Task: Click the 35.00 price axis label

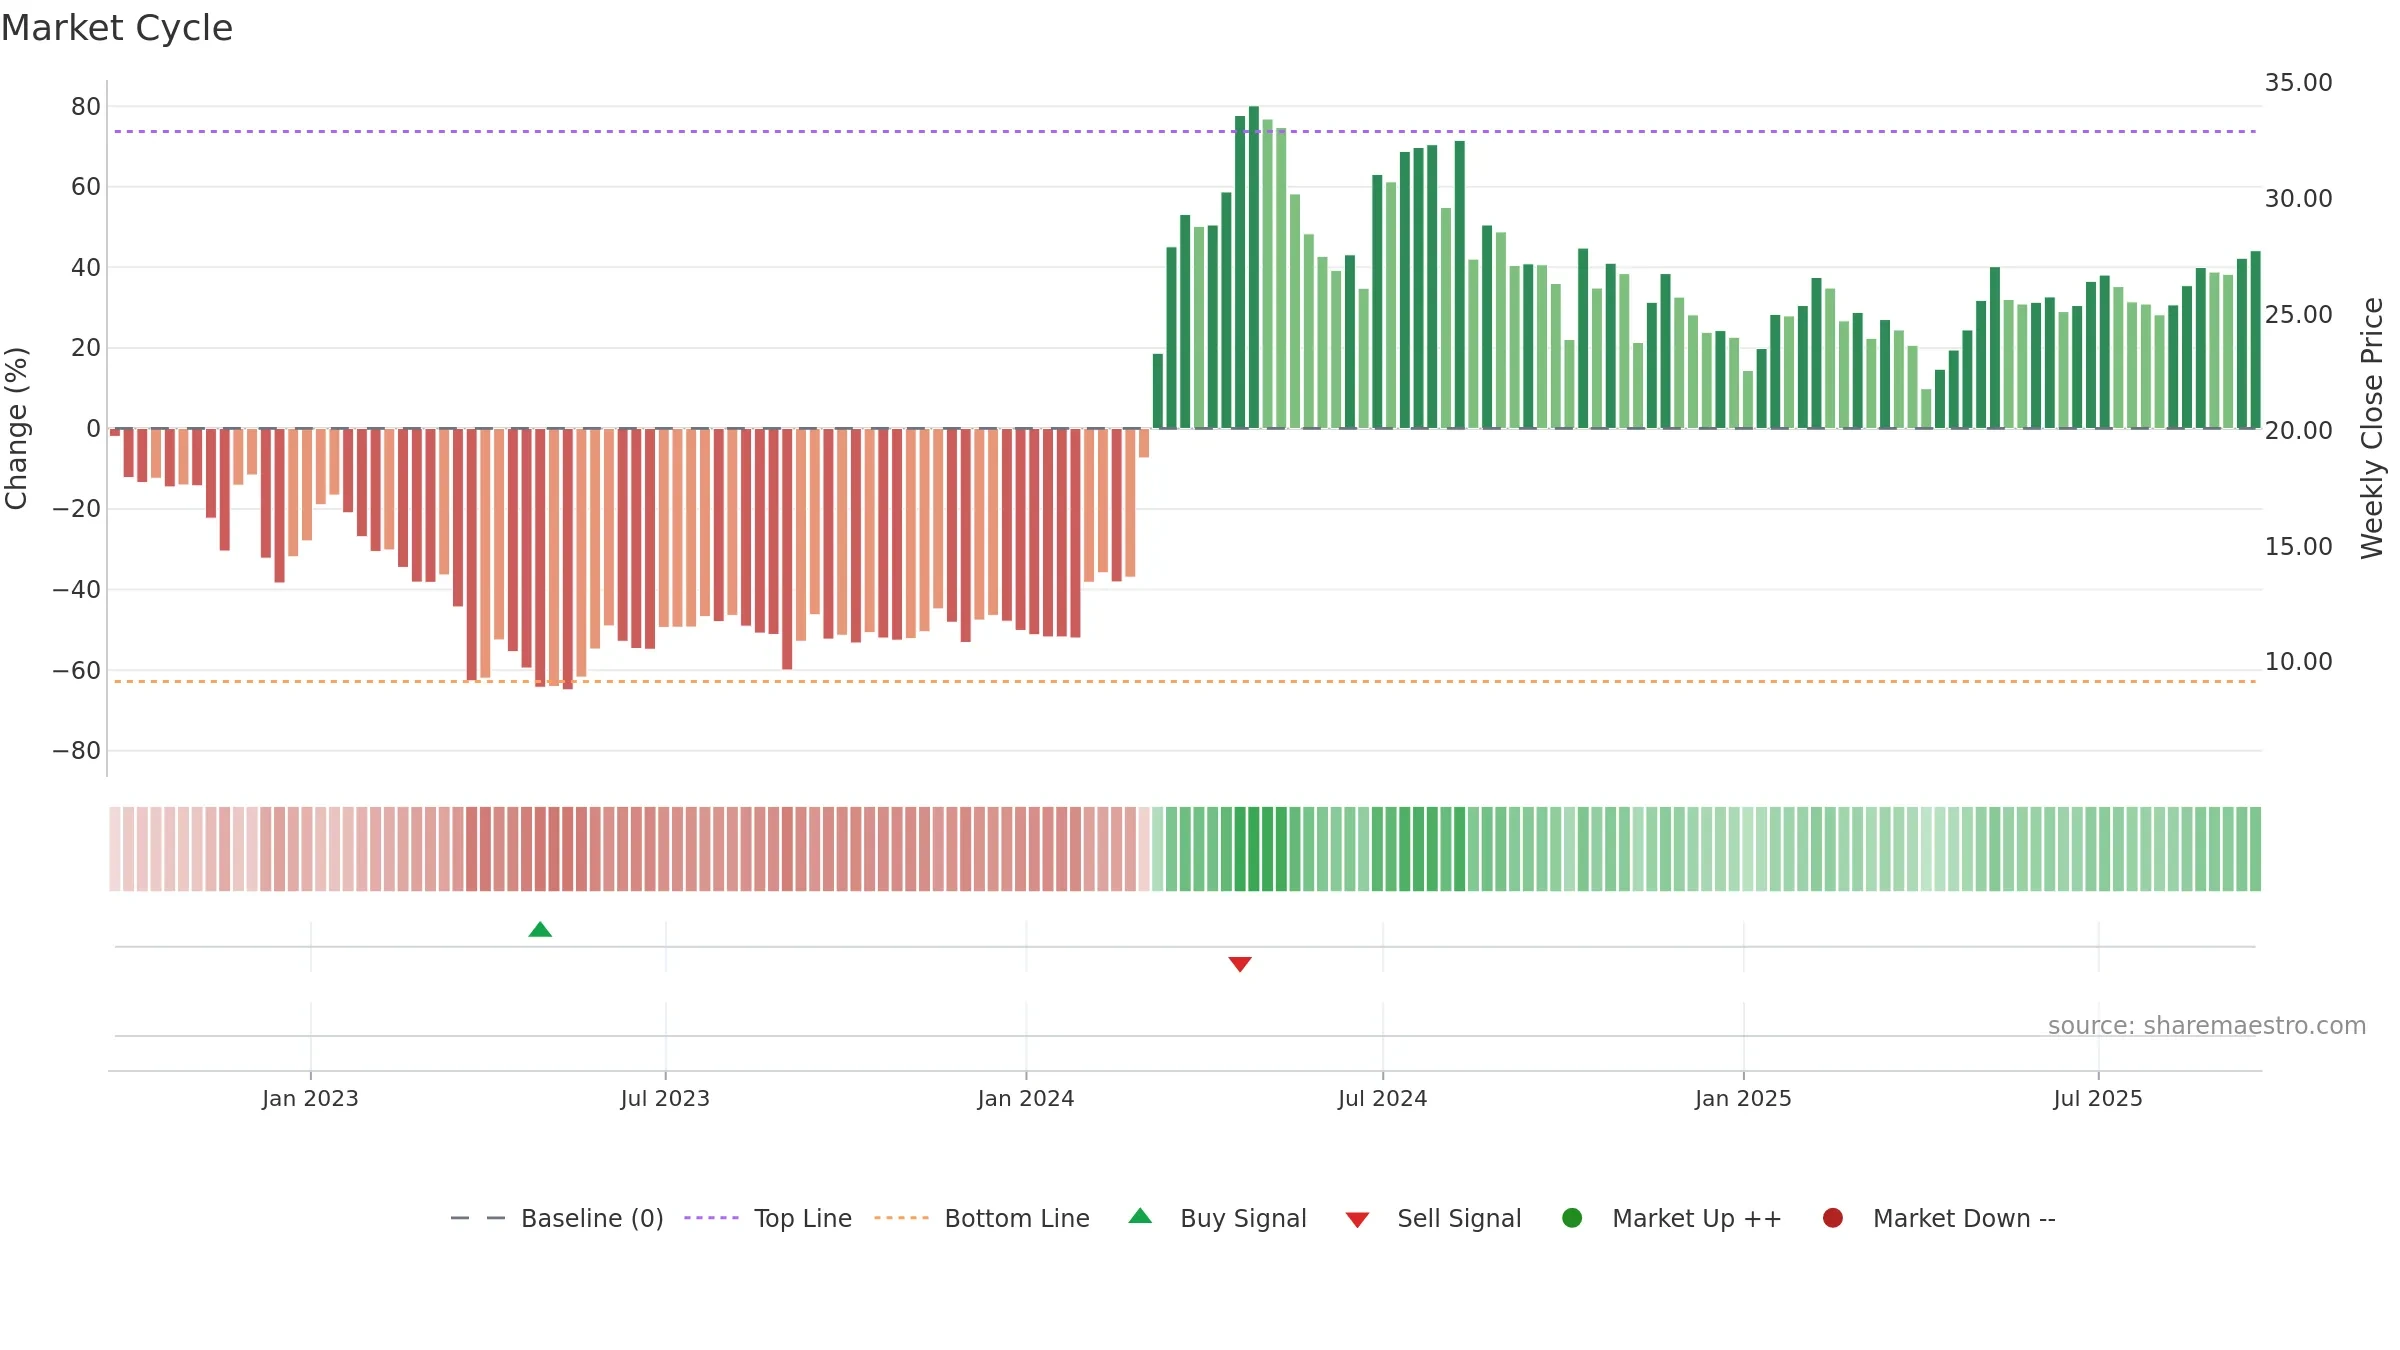Action: tap(2298, 82)
